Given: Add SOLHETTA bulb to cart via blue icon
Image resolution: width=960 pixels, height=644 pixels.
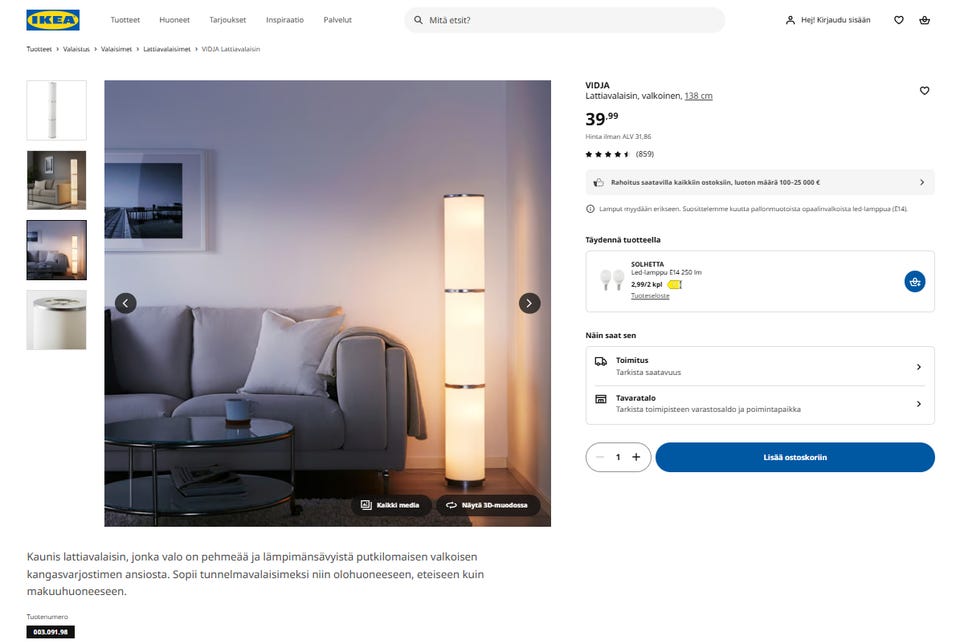Looking at the screenshot, I should [x=915, y=282].
